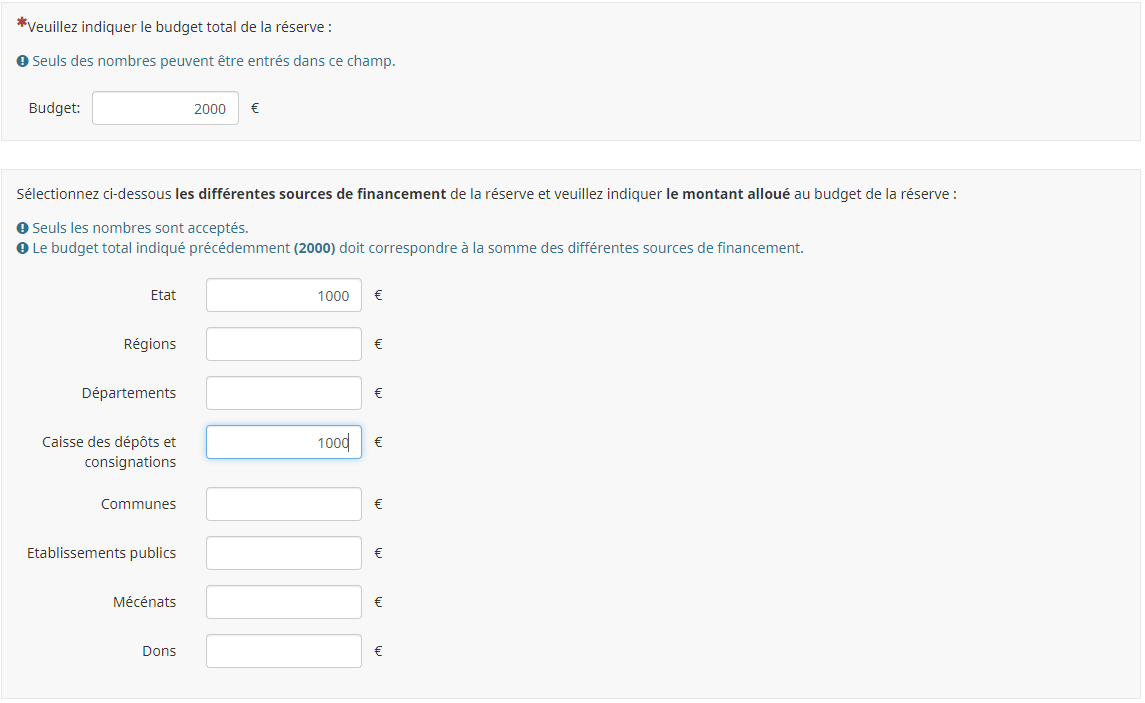Click the Etablissements publics input box

[283, 553]
